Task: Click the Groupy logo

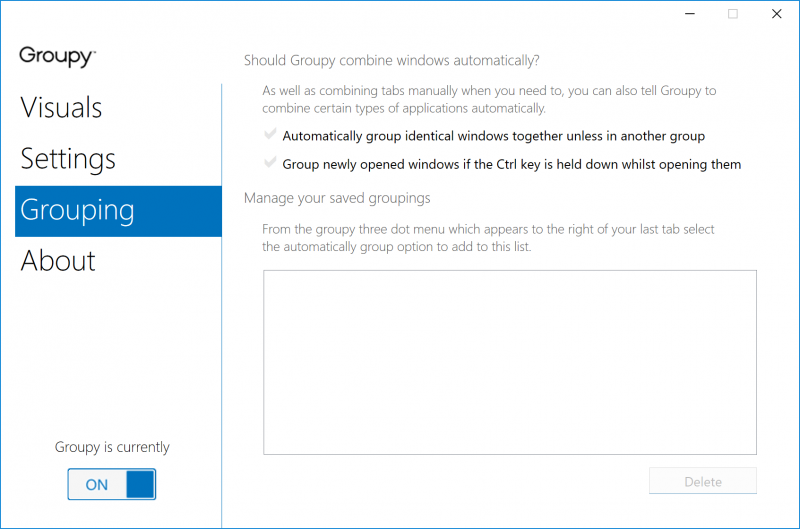Action: click(57, 56)
